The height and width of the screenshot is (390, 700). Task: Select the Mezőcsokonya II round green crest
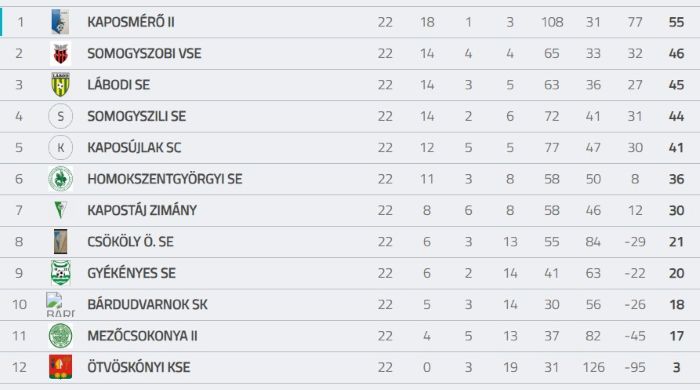(x=60, y=336)
